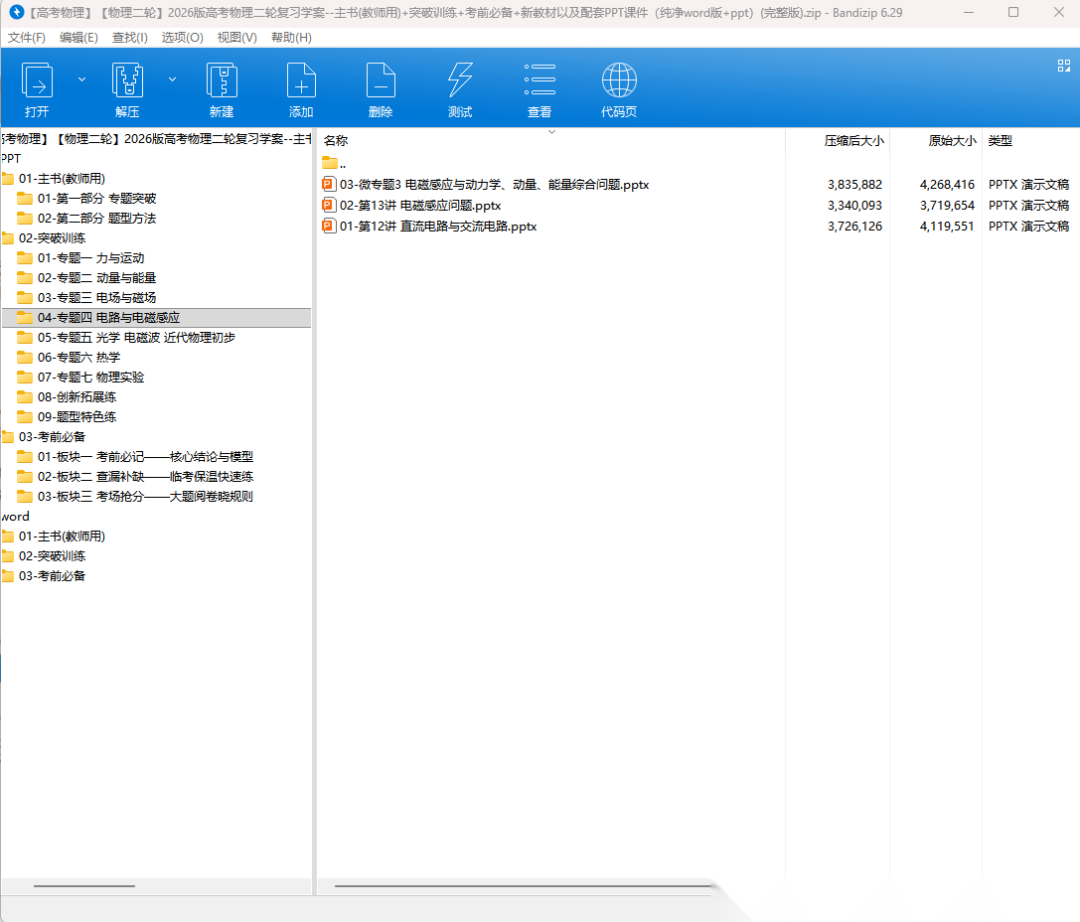Open the 选项(O) menu

(182, 37)
